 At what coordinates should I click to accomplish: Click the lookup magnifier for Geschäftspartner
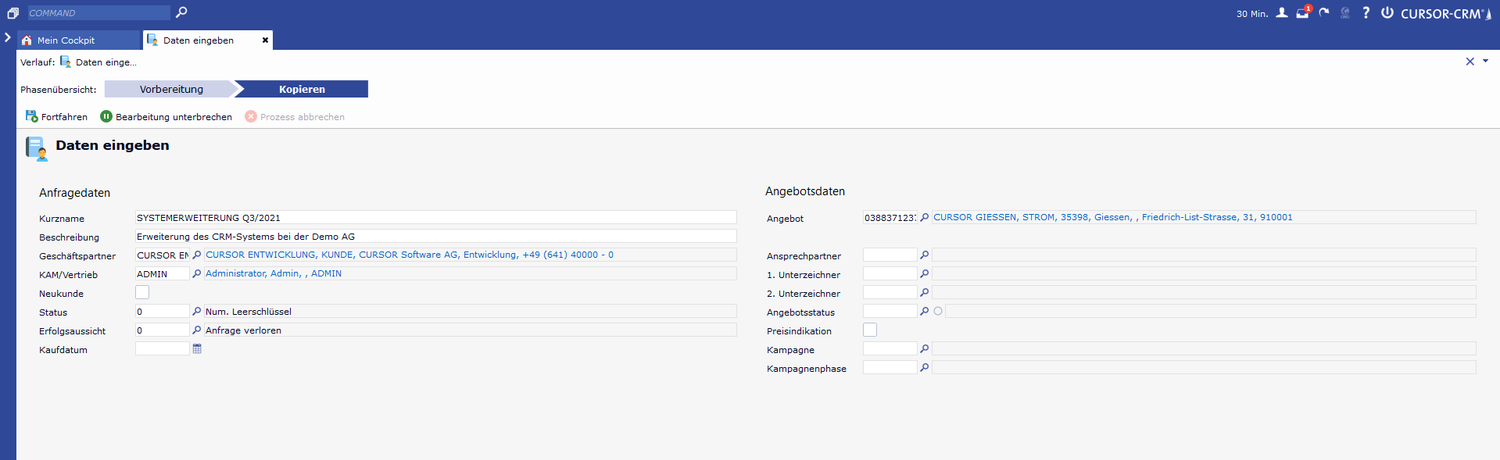click(x=197, y=255)
